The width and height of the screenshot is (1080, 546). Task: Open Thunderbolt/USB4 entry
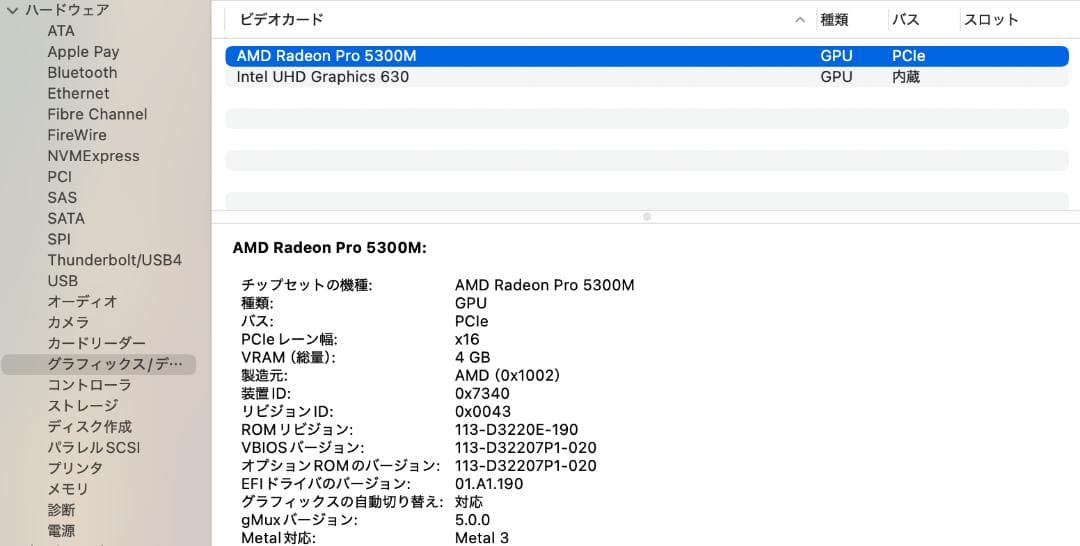point(114,260)
